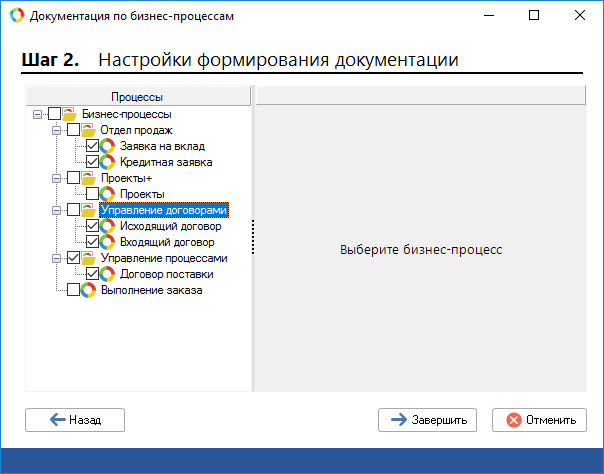Tick the Выполнение заказа checkbox
Viewport: 604px width, 474px height.
pos(73,290)
